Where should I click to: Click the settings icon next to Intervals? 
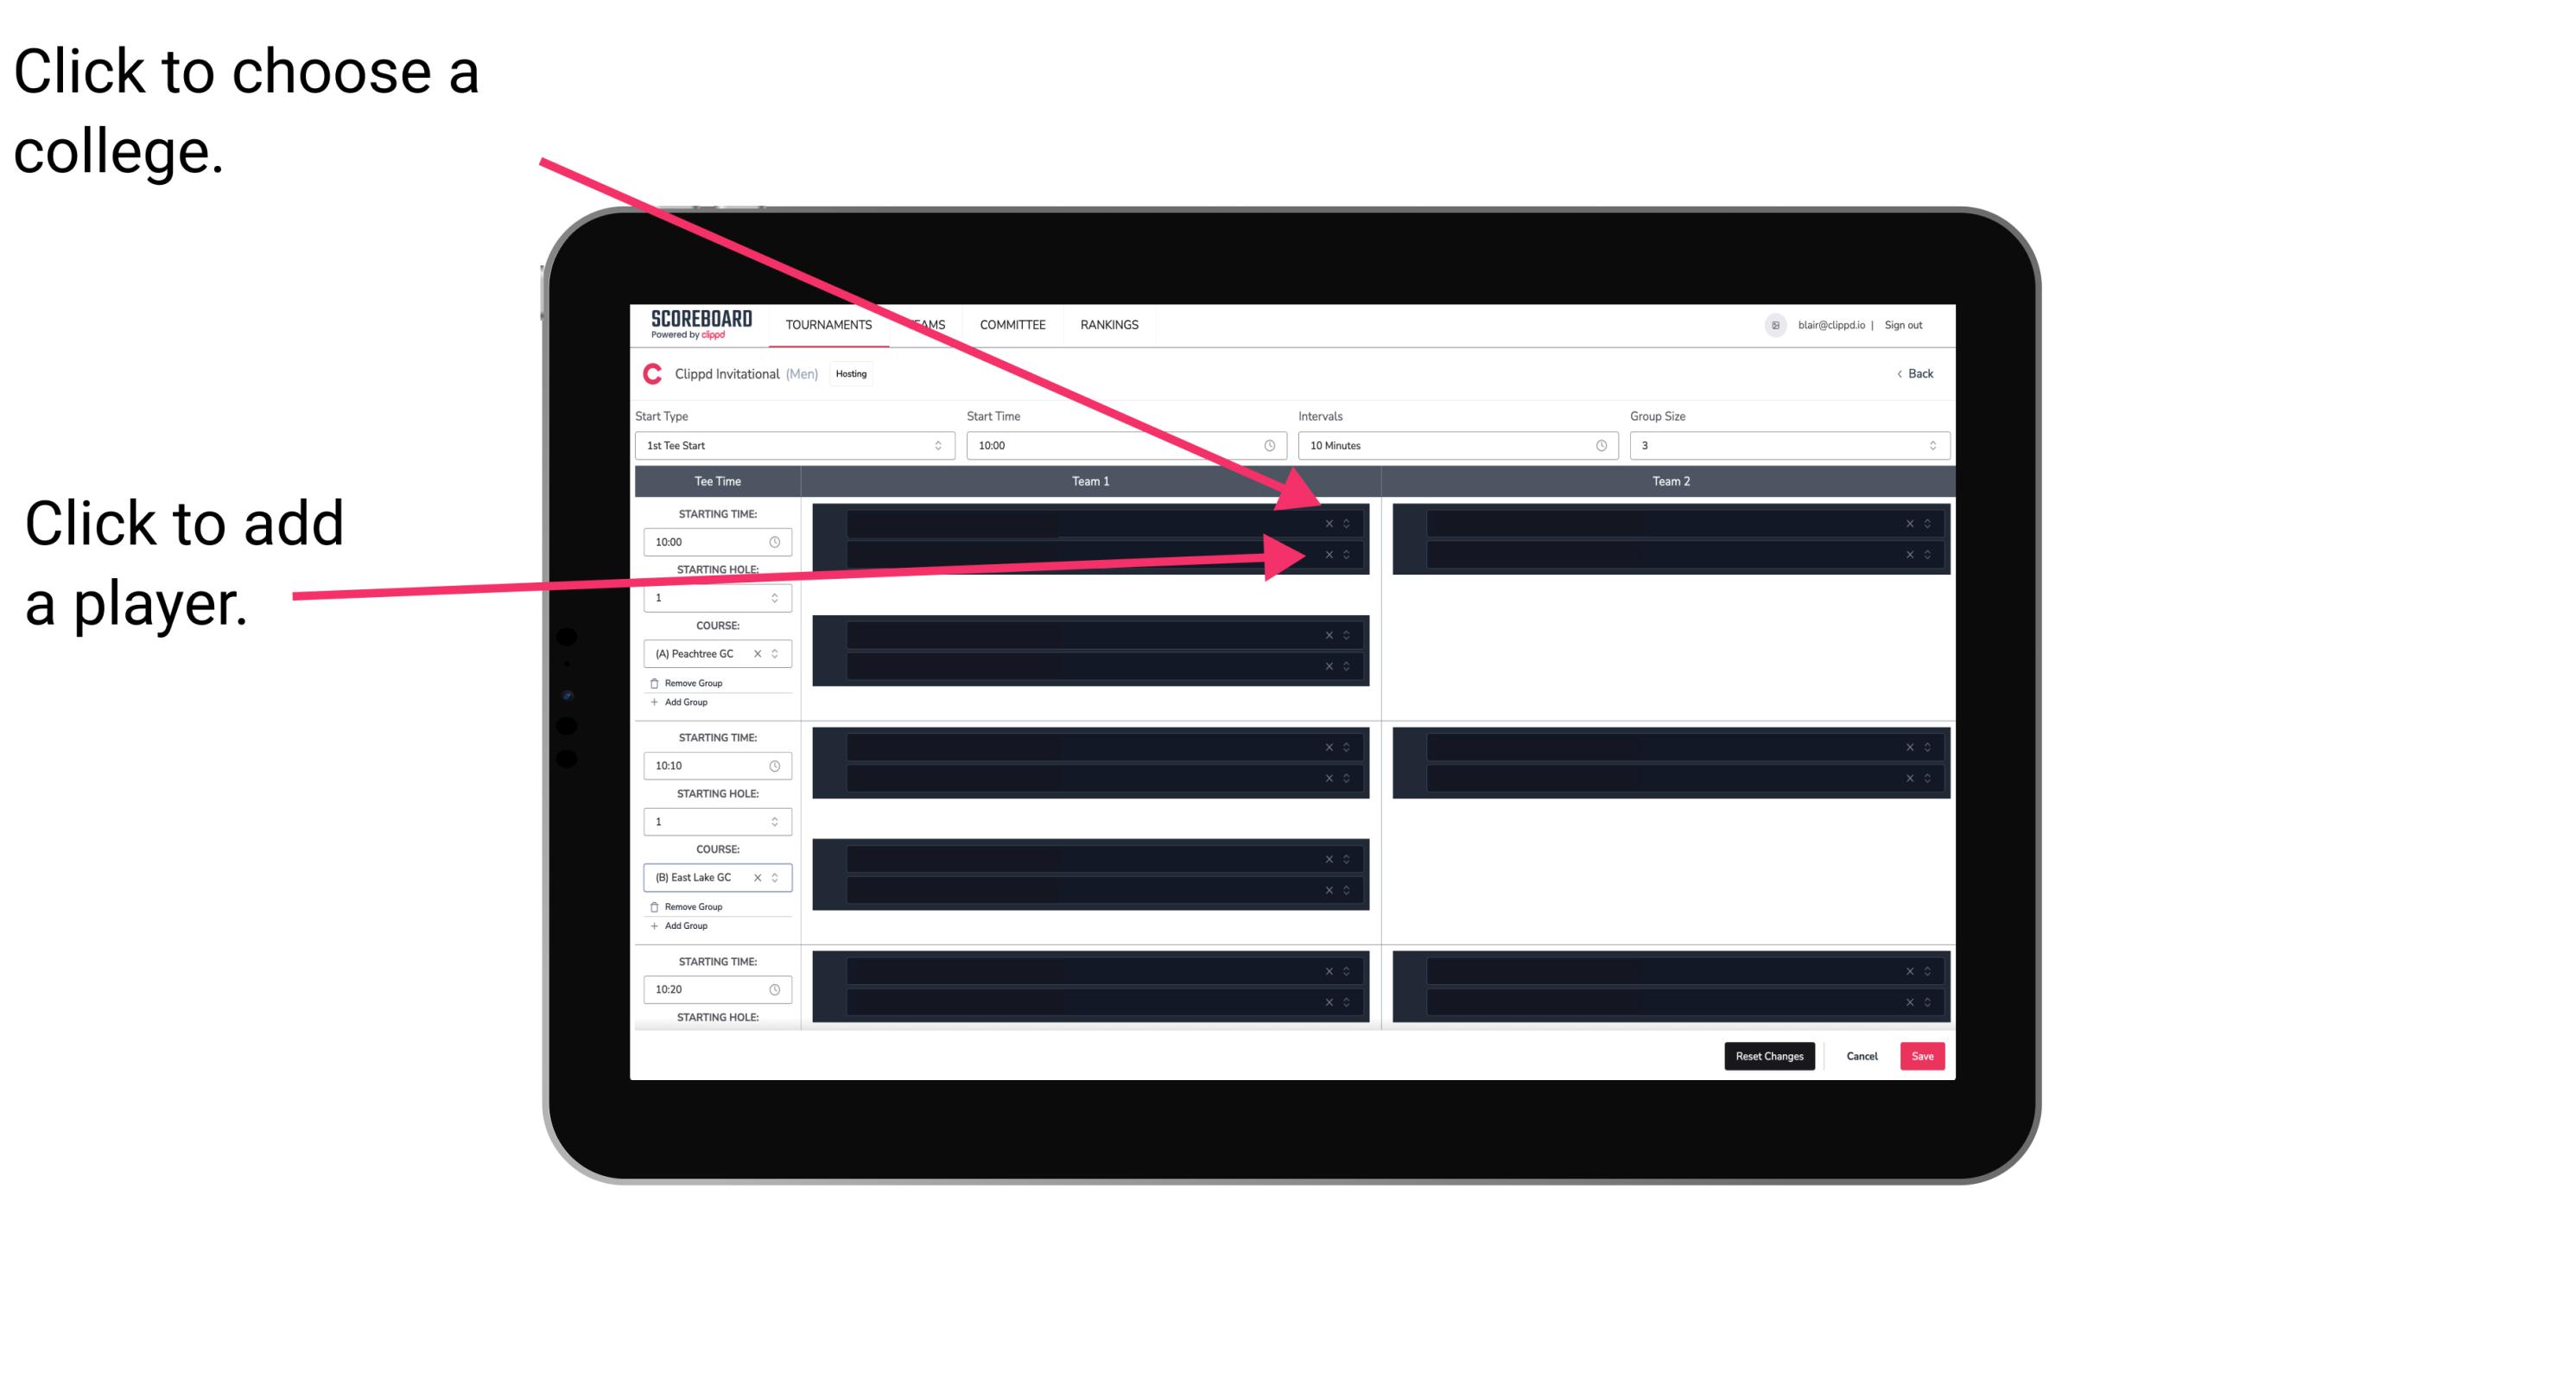(1600, 446)
